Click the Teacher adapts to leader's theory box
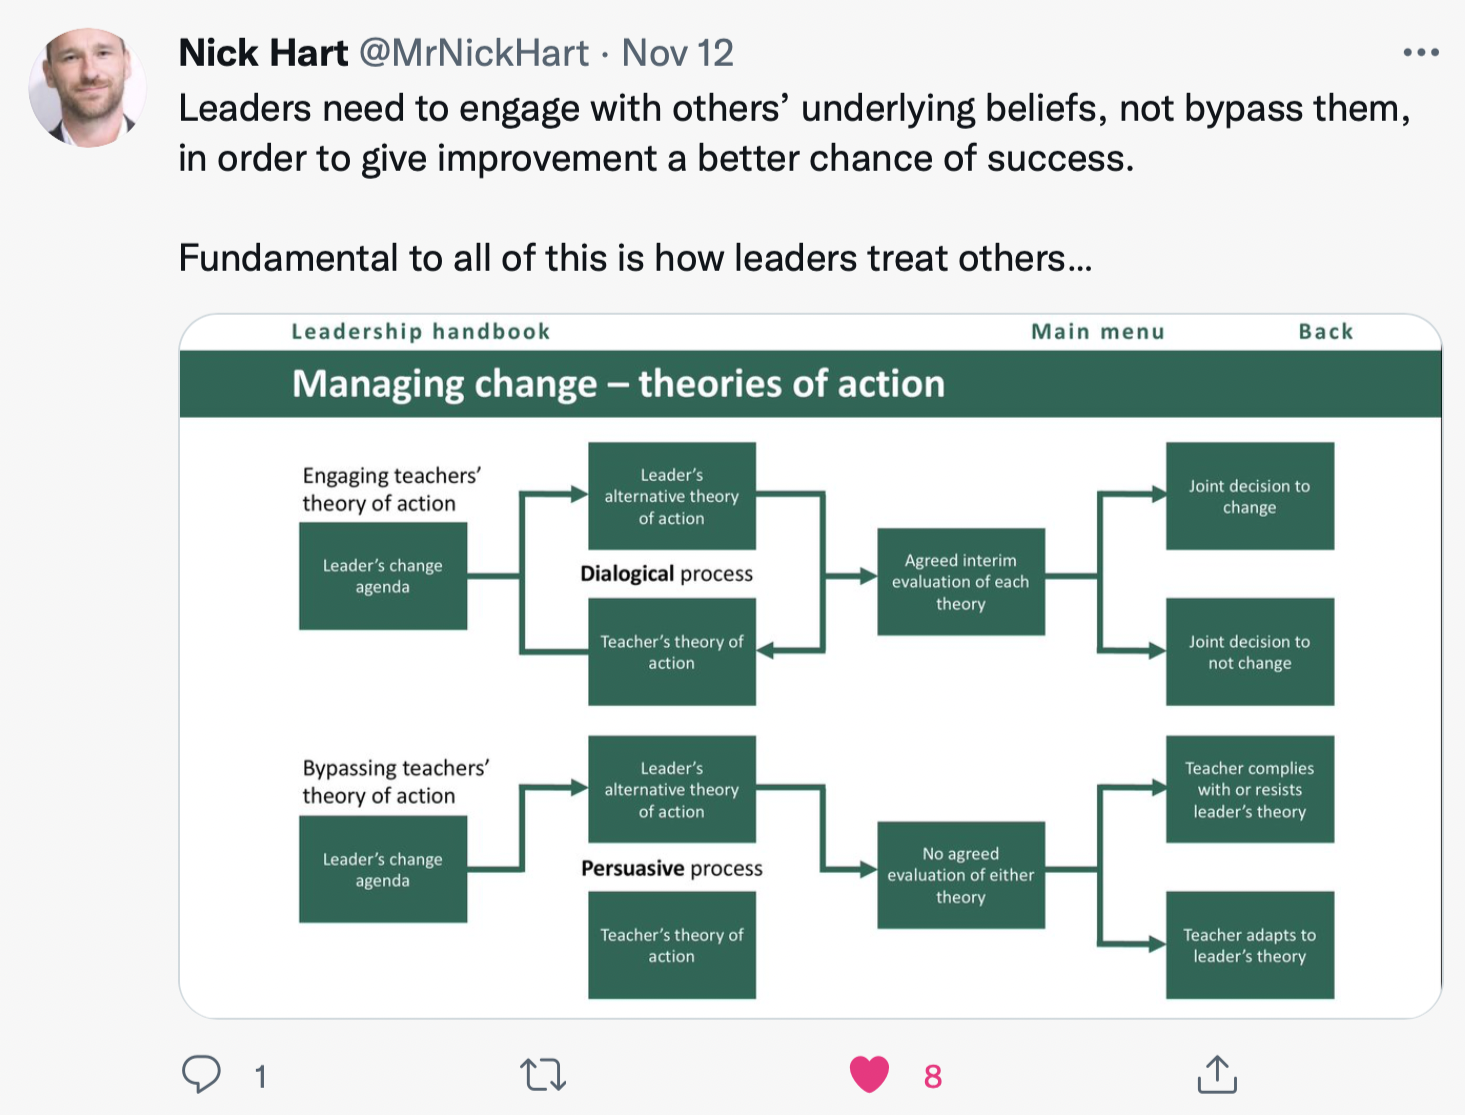Image resolution: width=1465 pixels, height=1115 pixels. [x=1249, y=945]
